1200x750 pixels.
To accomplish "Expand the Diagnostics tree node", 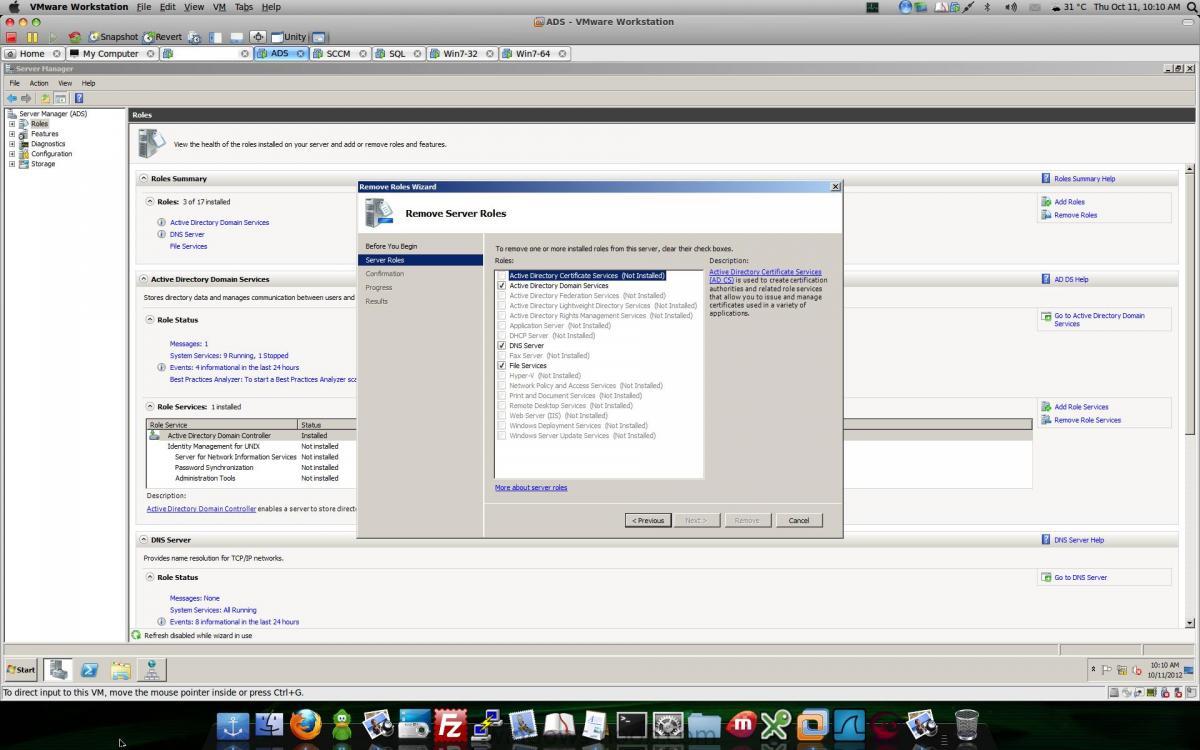I will [12, 144].
